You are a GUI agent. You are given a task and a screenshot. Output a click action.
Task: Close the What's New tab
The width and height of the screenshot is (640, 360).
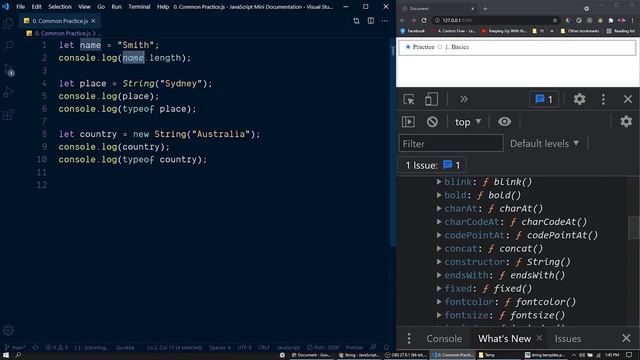[539, 338]
